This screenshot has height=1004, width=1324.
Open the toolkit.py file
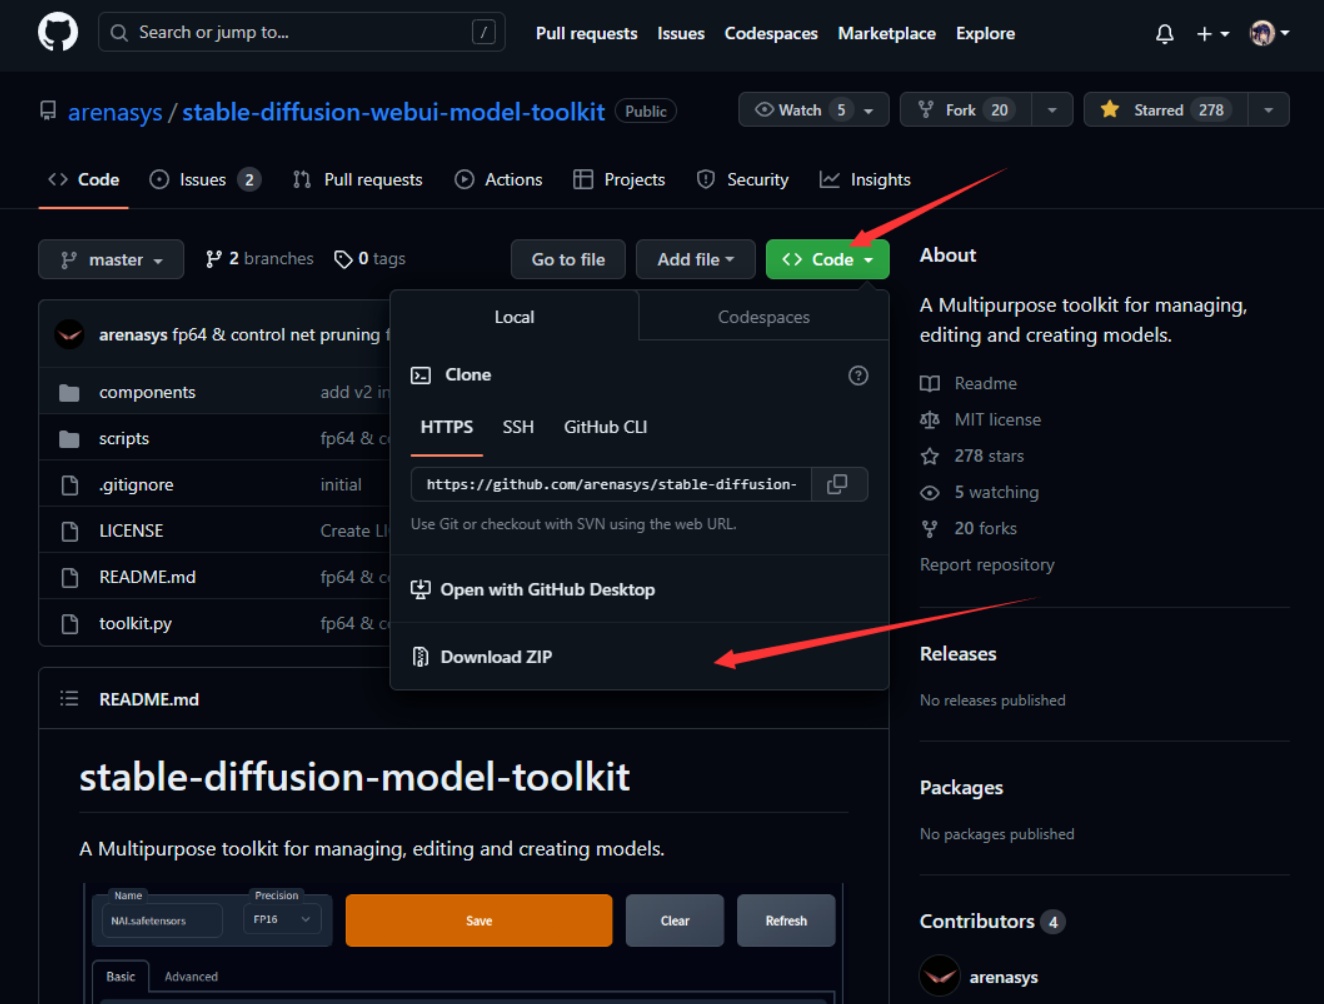tap(135, 623)
